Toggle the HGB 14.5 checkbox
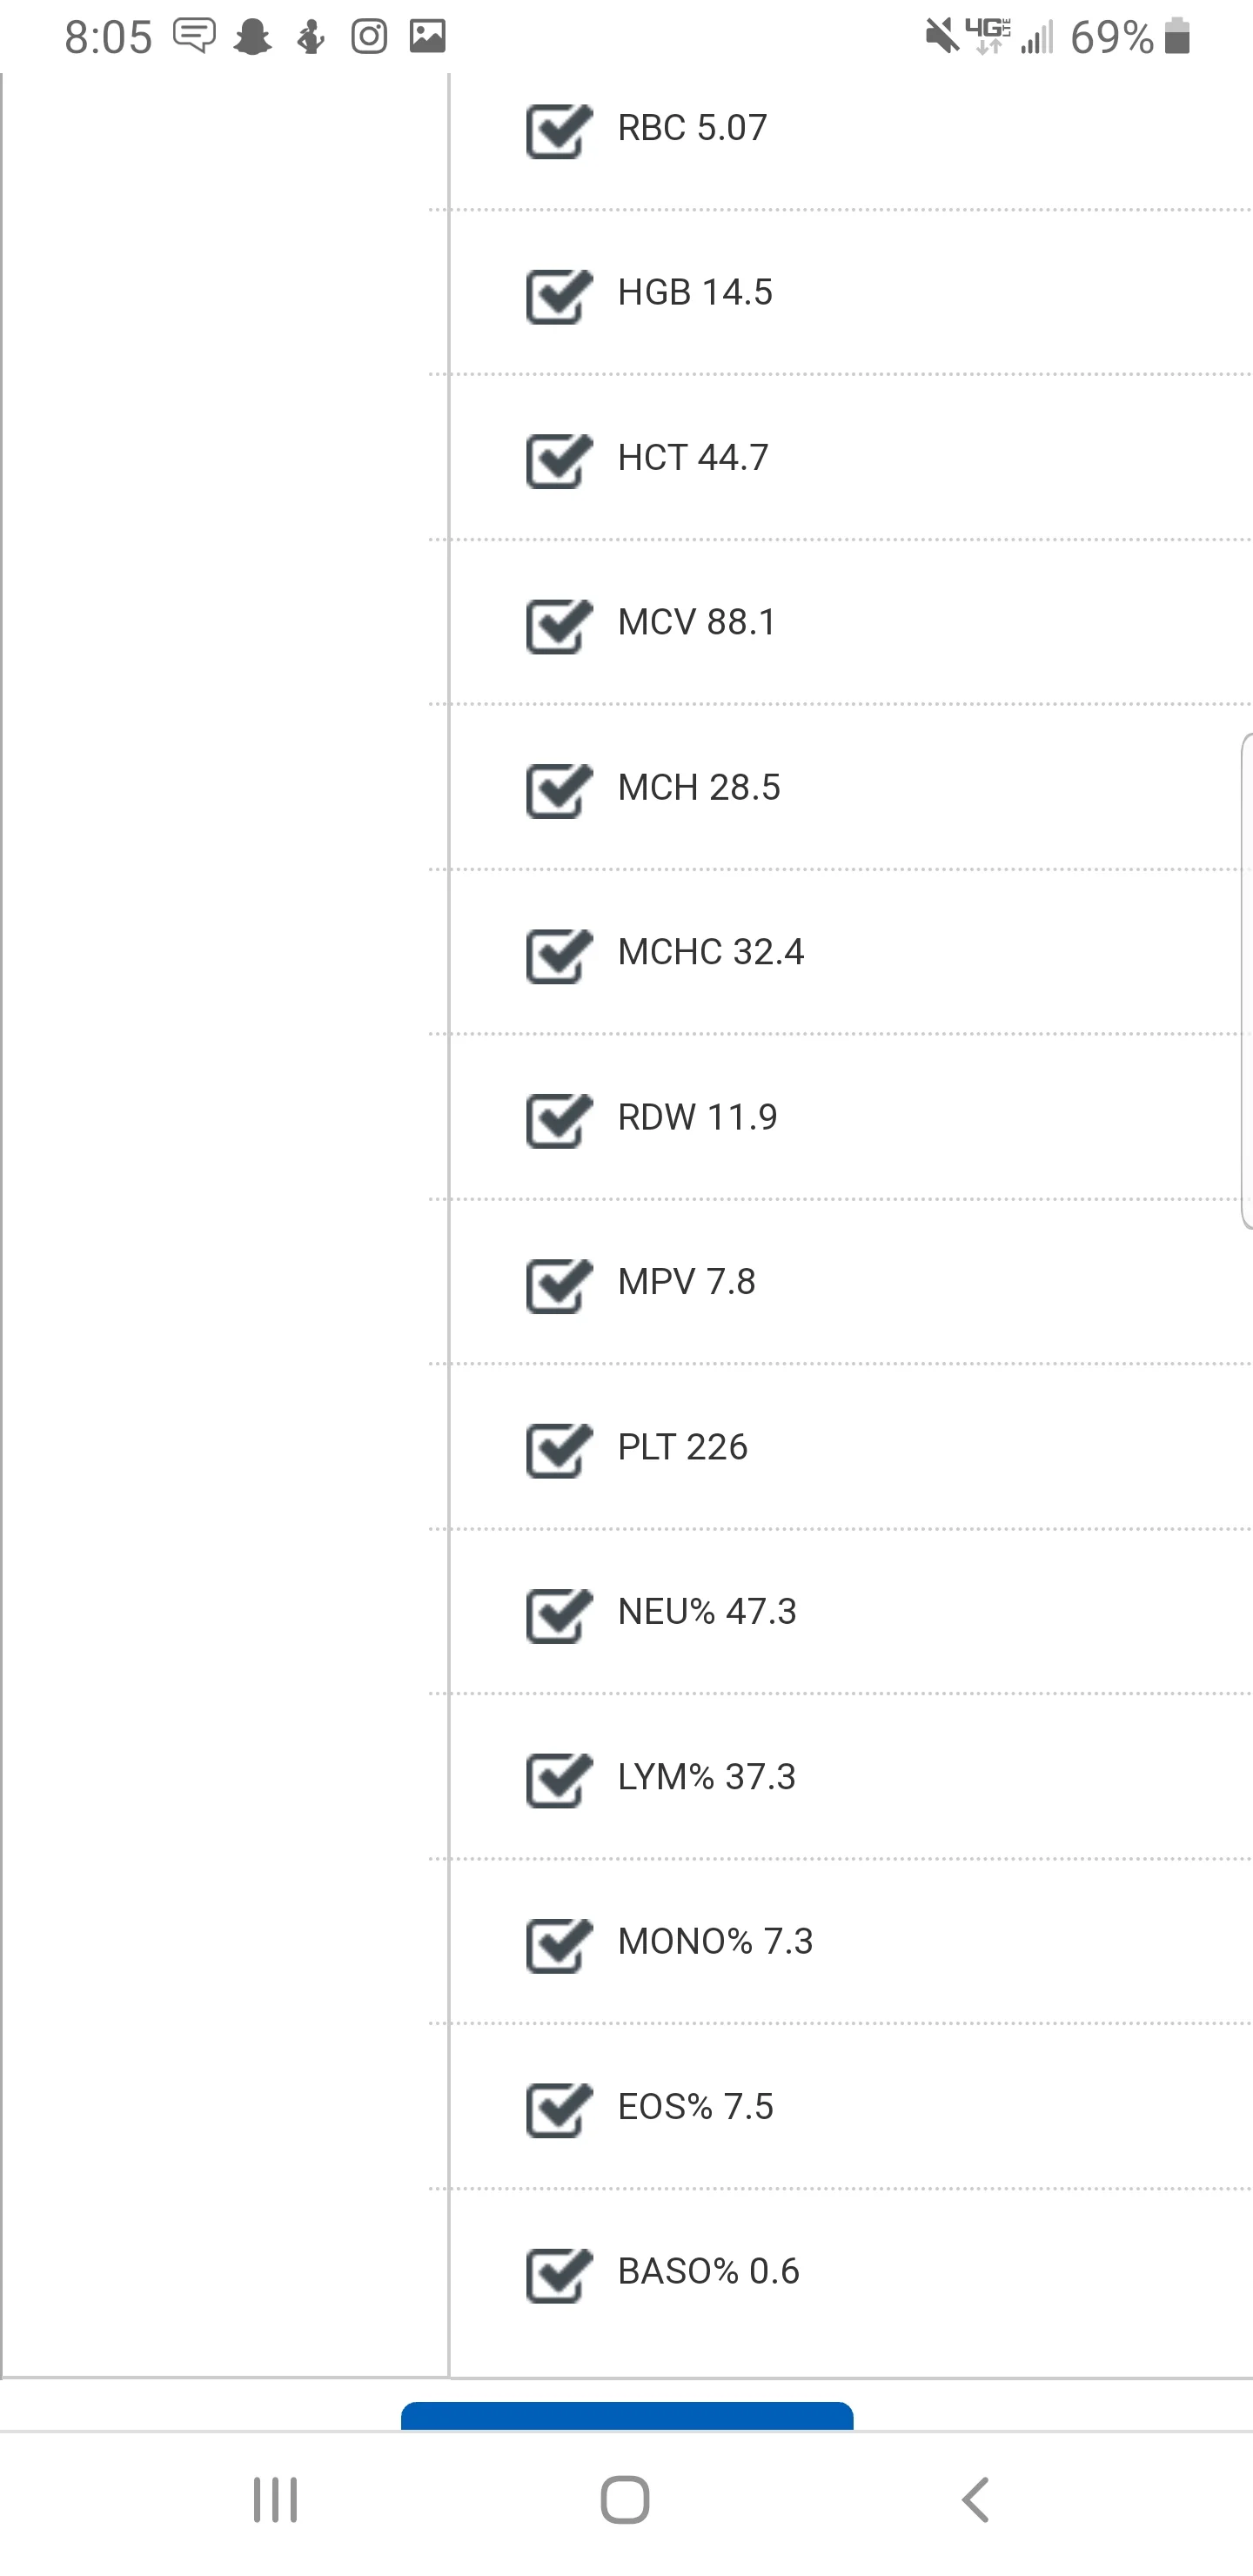The width and height of the screenshot is (1253, 2576). click(558, 296)
